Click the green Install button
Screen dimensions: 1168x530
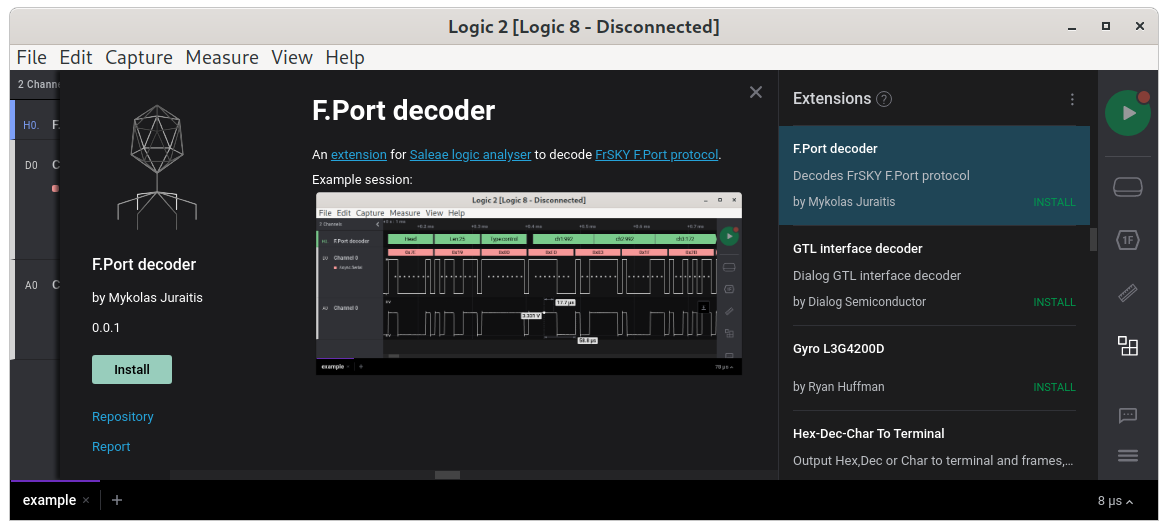132,369
